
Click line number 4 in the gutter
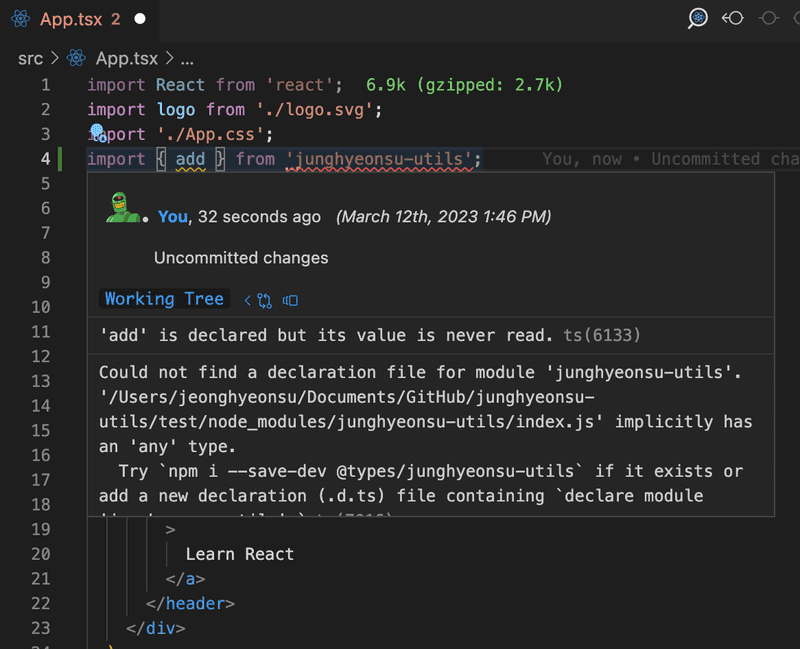(45, 159)
